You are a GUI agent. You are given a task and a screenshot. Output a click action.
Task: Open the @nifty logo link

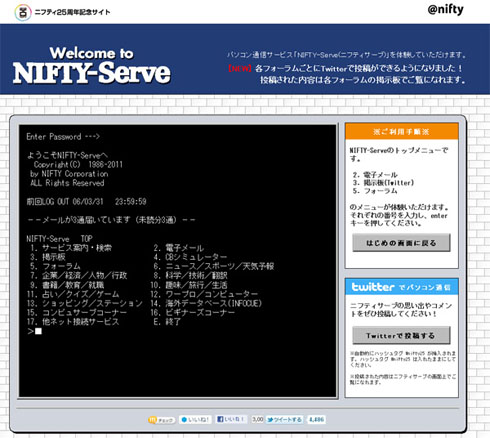coord(445,10)
